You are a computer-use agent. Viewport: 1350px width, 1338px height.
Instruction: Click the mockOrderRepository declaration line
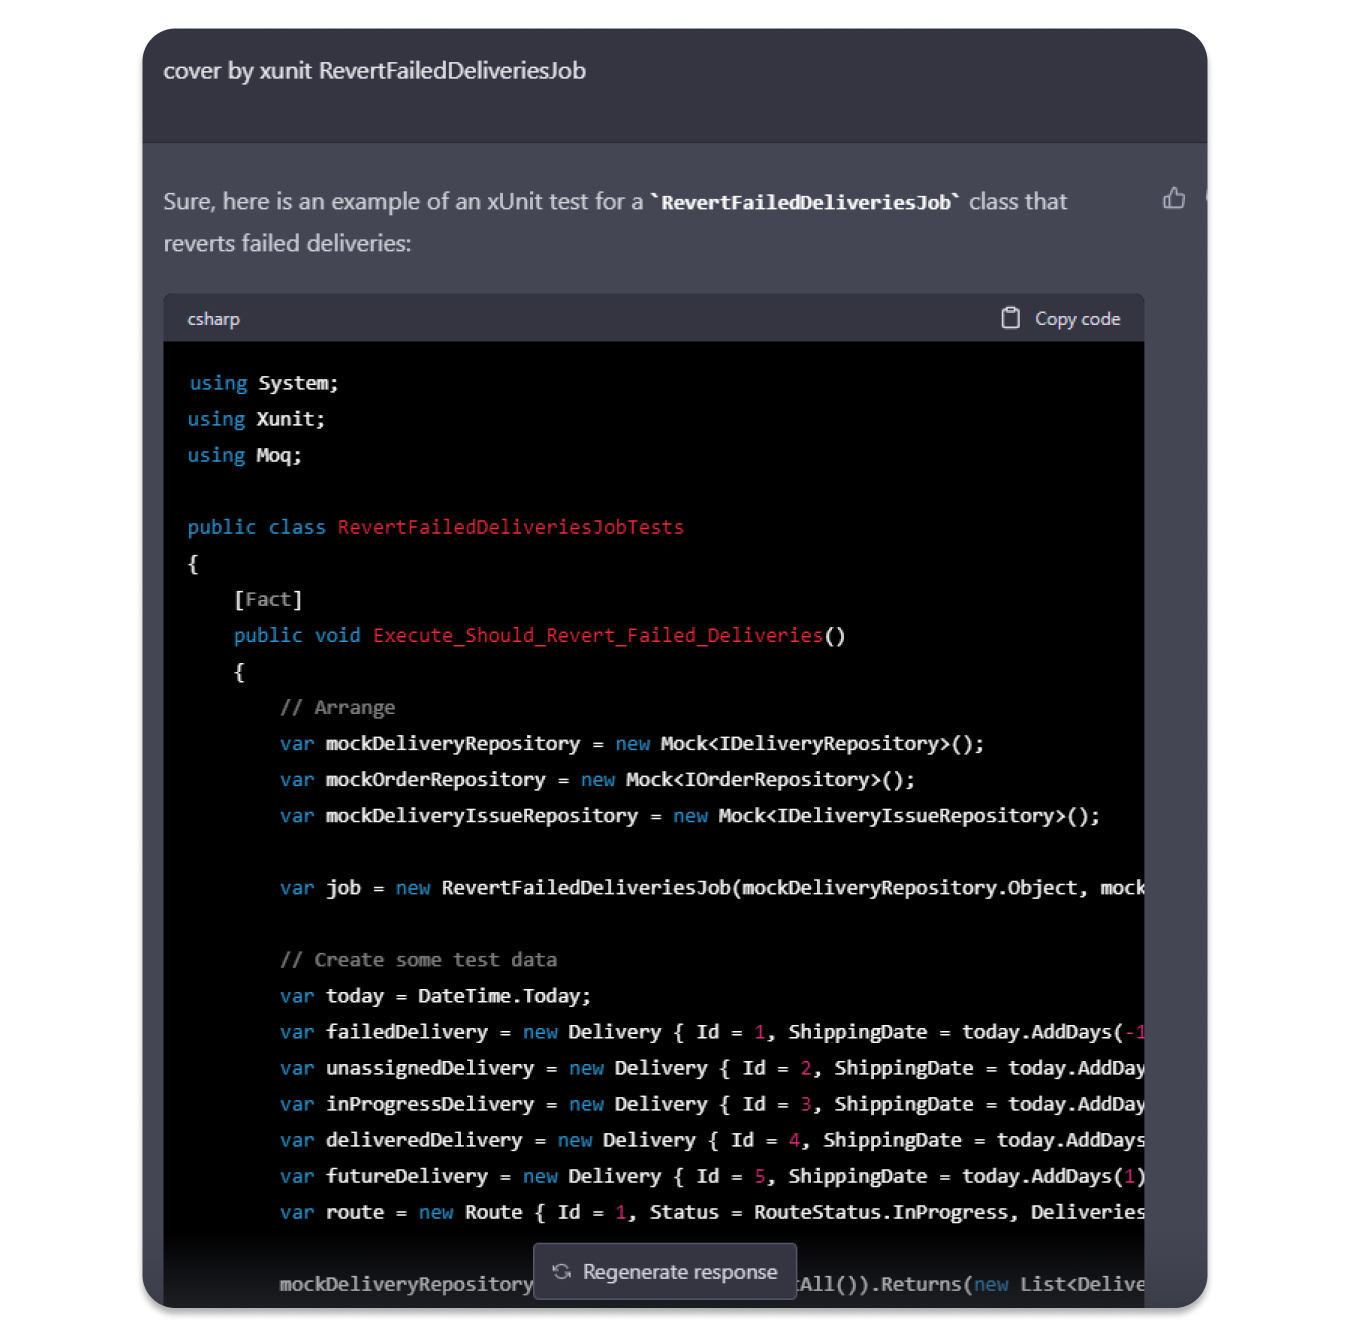tap(597, 779)
